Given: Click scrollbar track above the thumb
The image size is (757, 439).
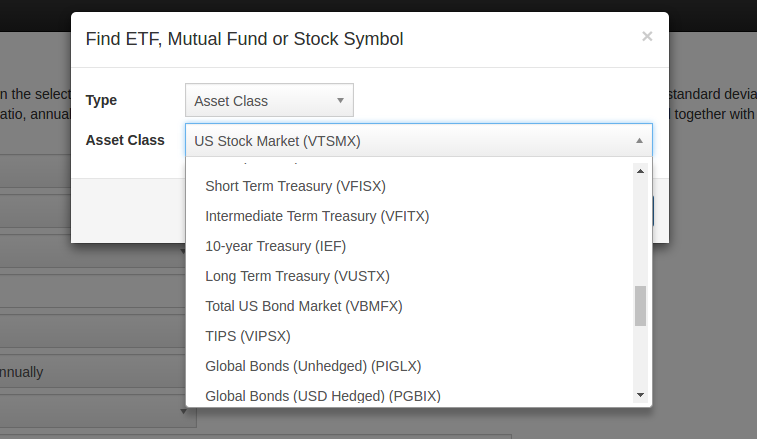Looking at the screenshot, I should (x=640, y=232).
